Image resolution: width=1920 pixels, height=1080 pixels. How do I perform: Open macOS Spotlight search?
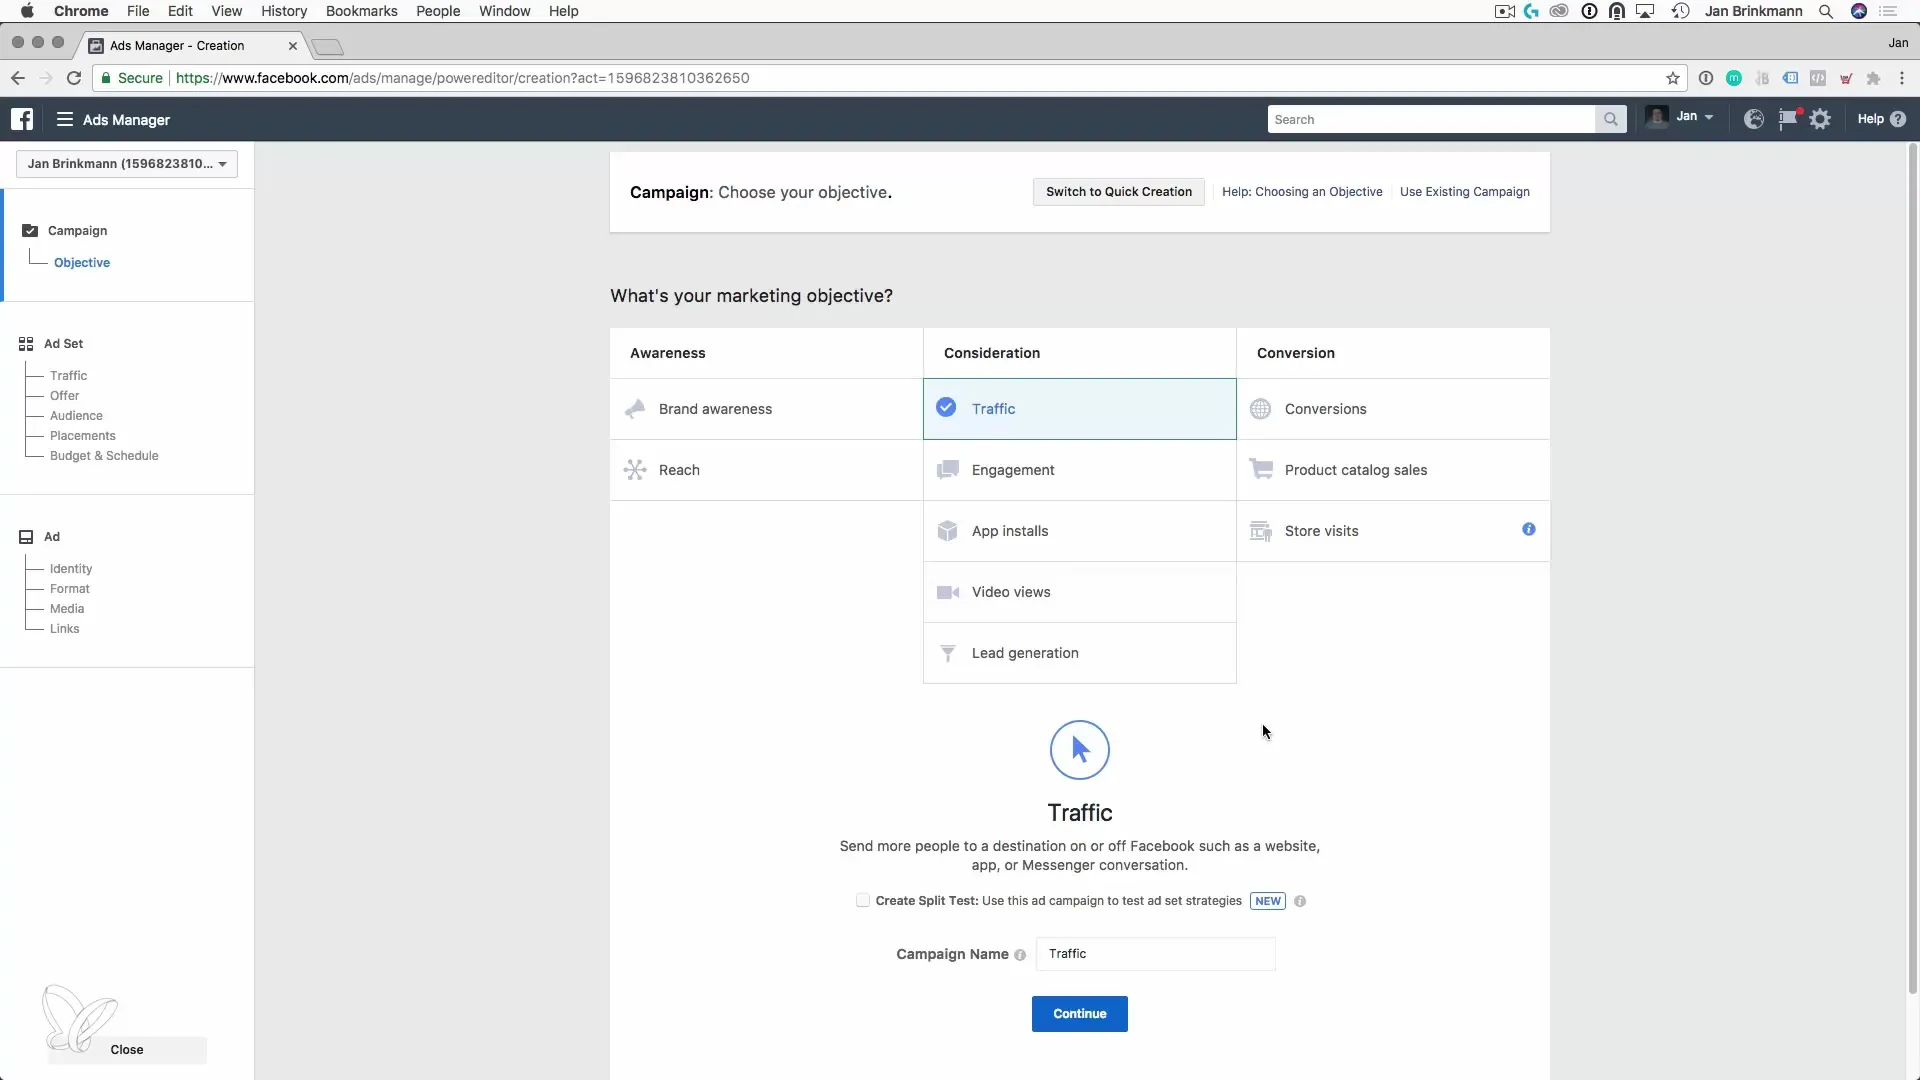[1826, 11]
